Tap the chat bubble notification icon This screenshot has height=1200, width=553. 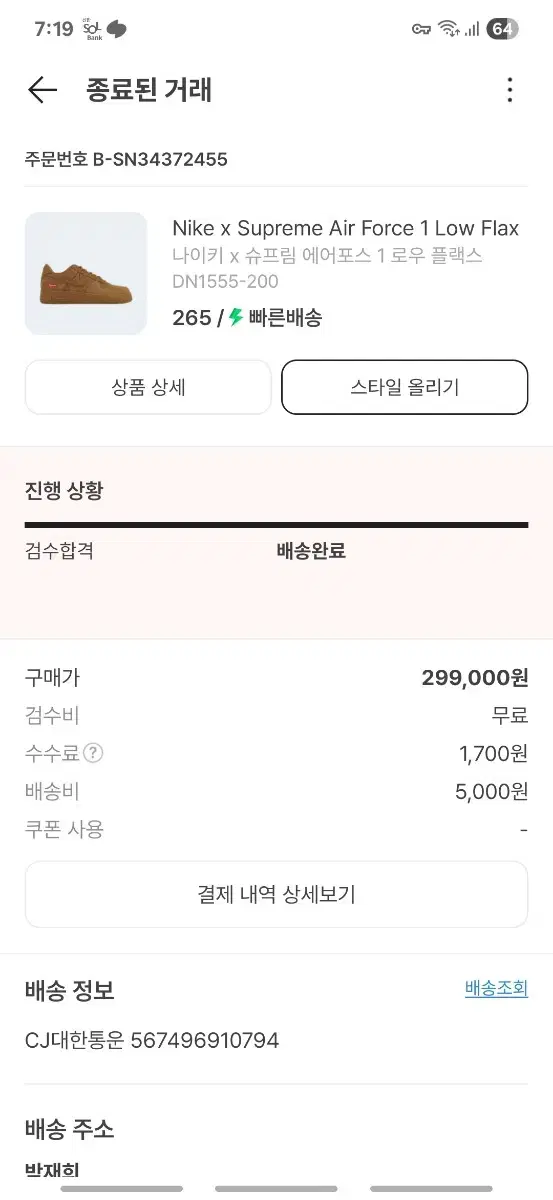[x=117, y=29]
